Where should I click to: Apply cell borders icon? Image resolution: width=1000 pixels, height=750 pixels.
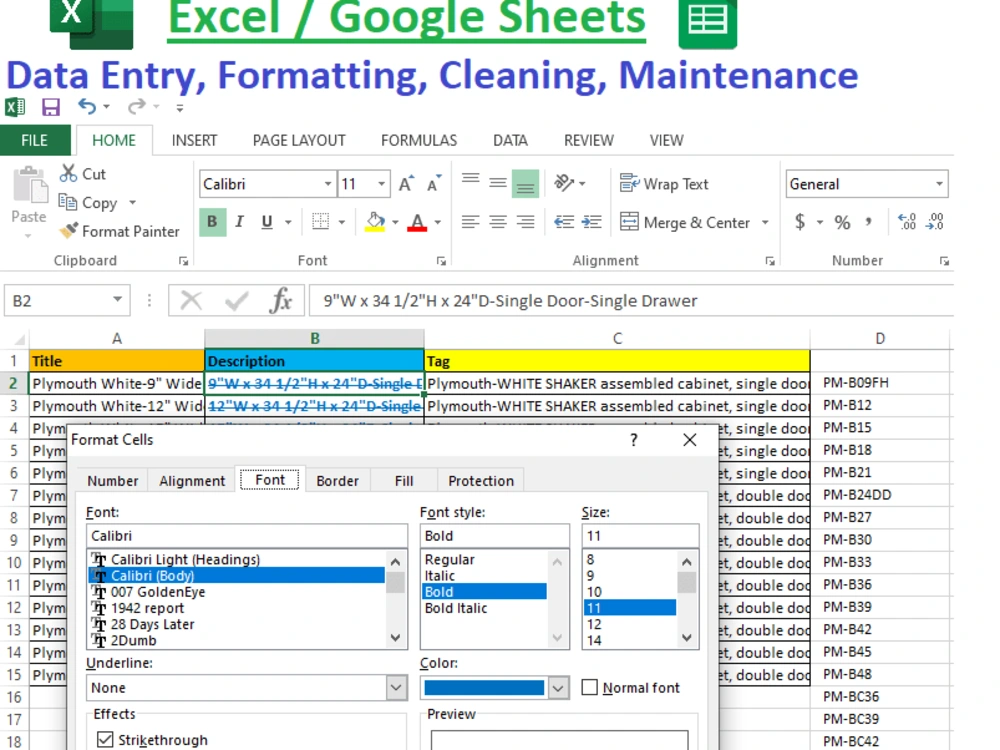pyautogui.click(x=320, y=222)
